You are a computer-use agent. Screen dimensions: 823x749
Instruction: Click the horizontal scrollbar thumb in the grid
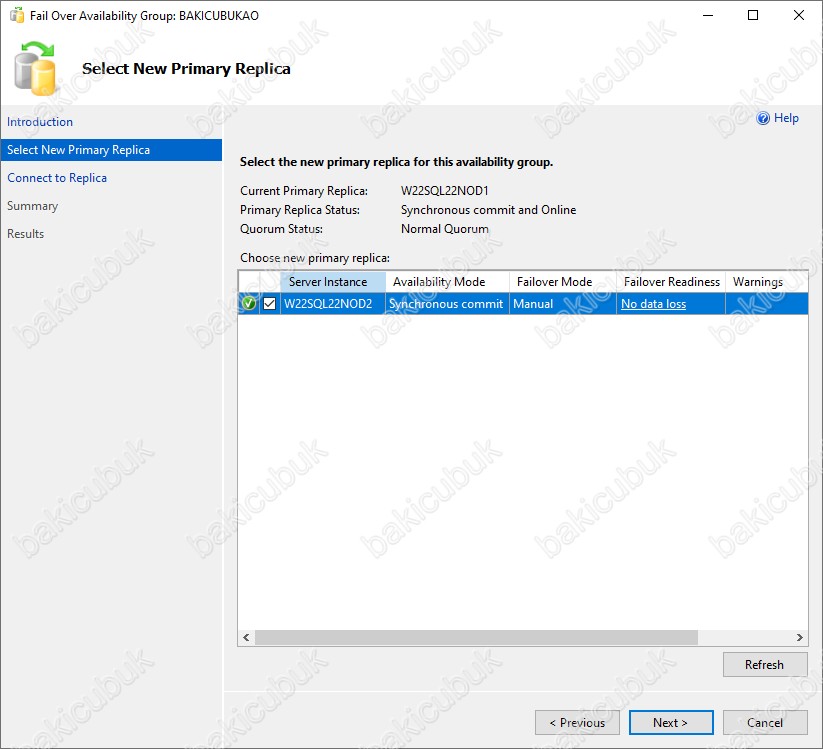475,637
